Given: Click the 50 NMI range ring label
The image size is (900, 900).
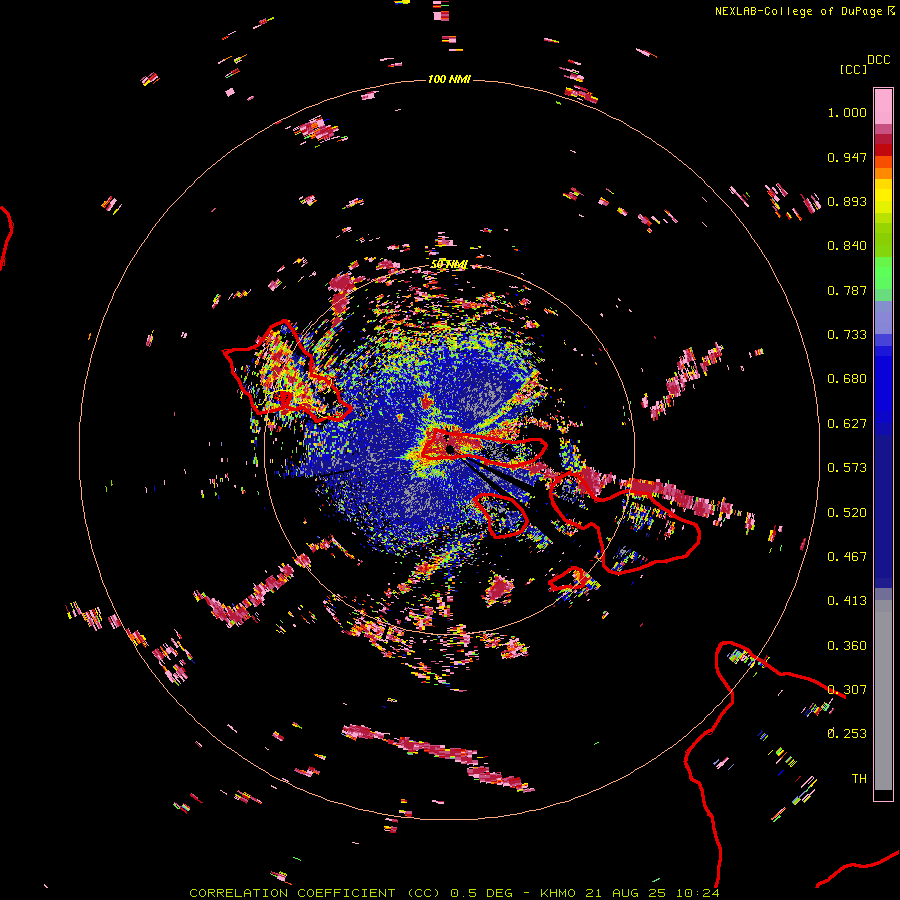Looking at the screenshot, I should coord(449,264).
